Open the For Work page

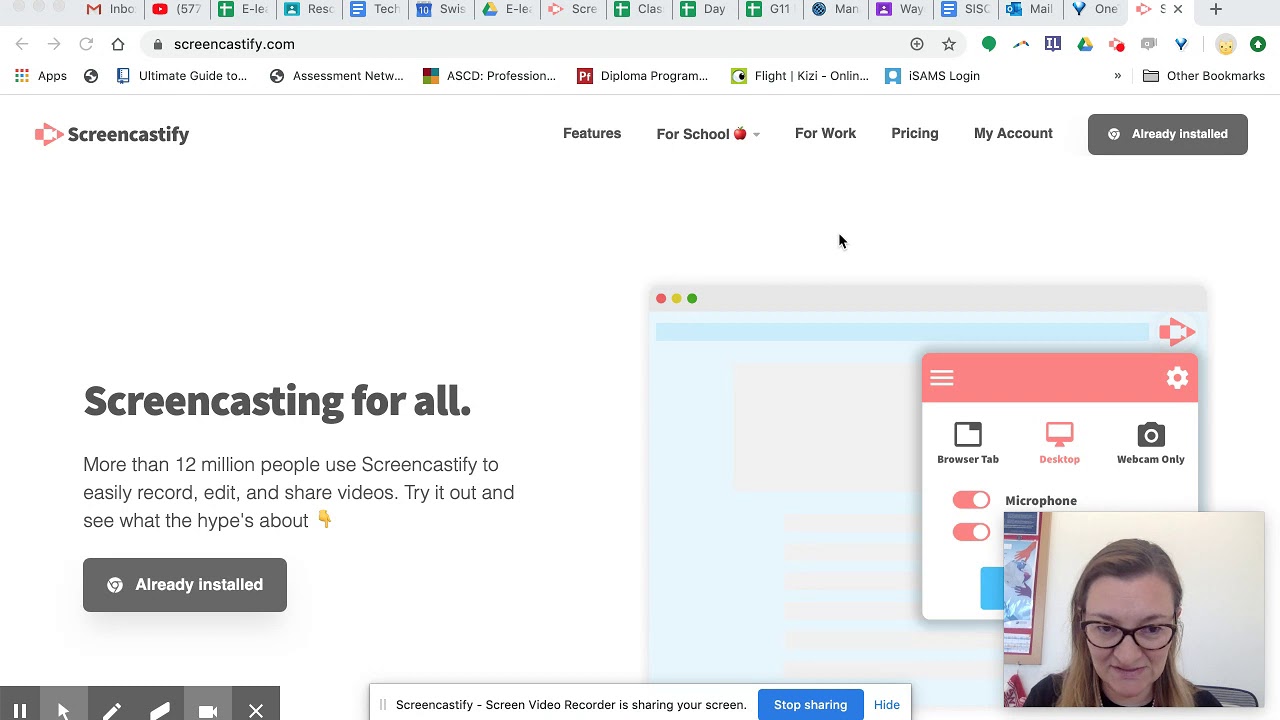point(825,133)
